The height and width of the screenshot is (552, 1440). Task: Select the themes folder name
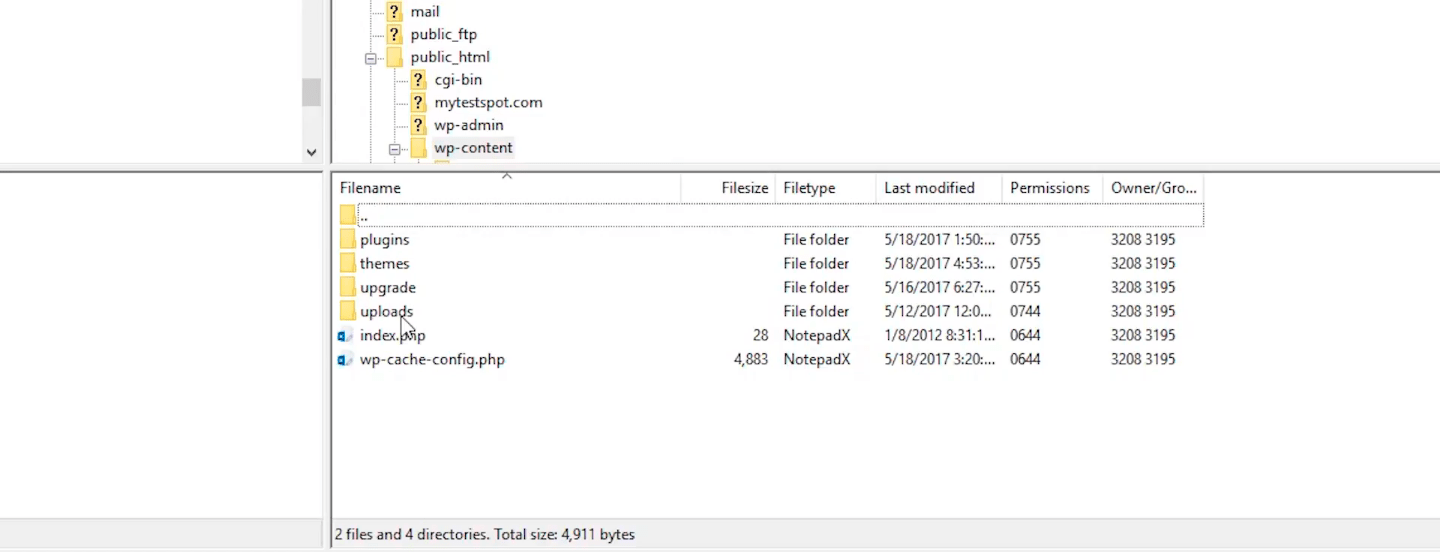[385, 264]
